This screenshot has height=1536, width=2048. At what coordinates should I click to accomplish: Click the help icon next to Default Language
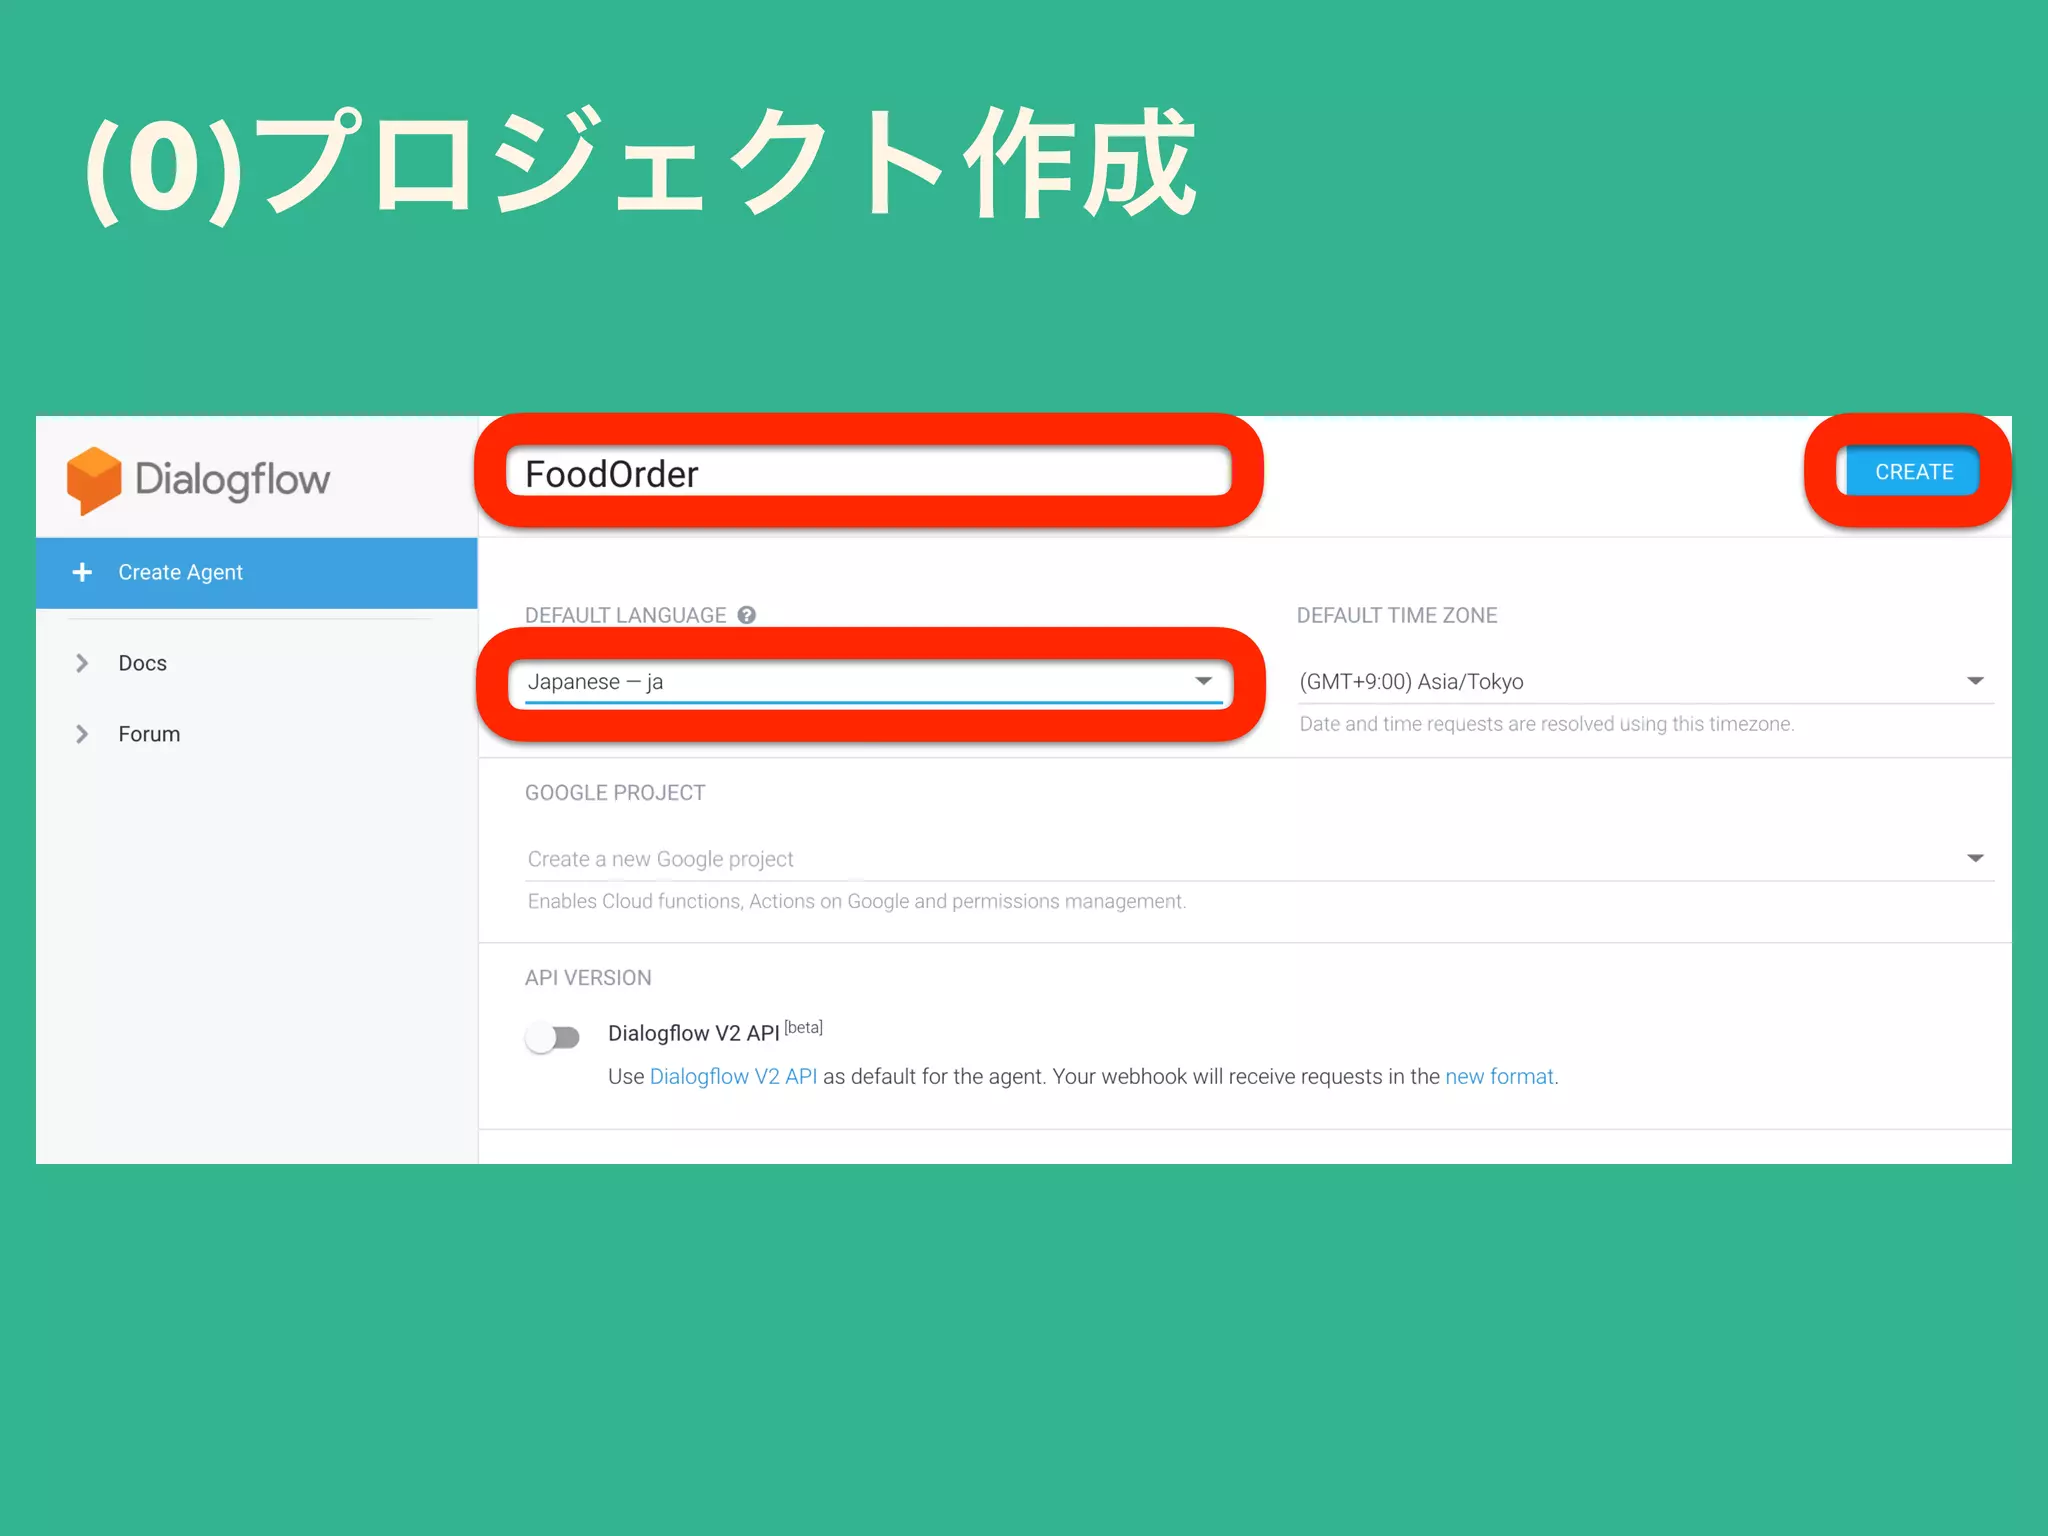pos(746,615)
